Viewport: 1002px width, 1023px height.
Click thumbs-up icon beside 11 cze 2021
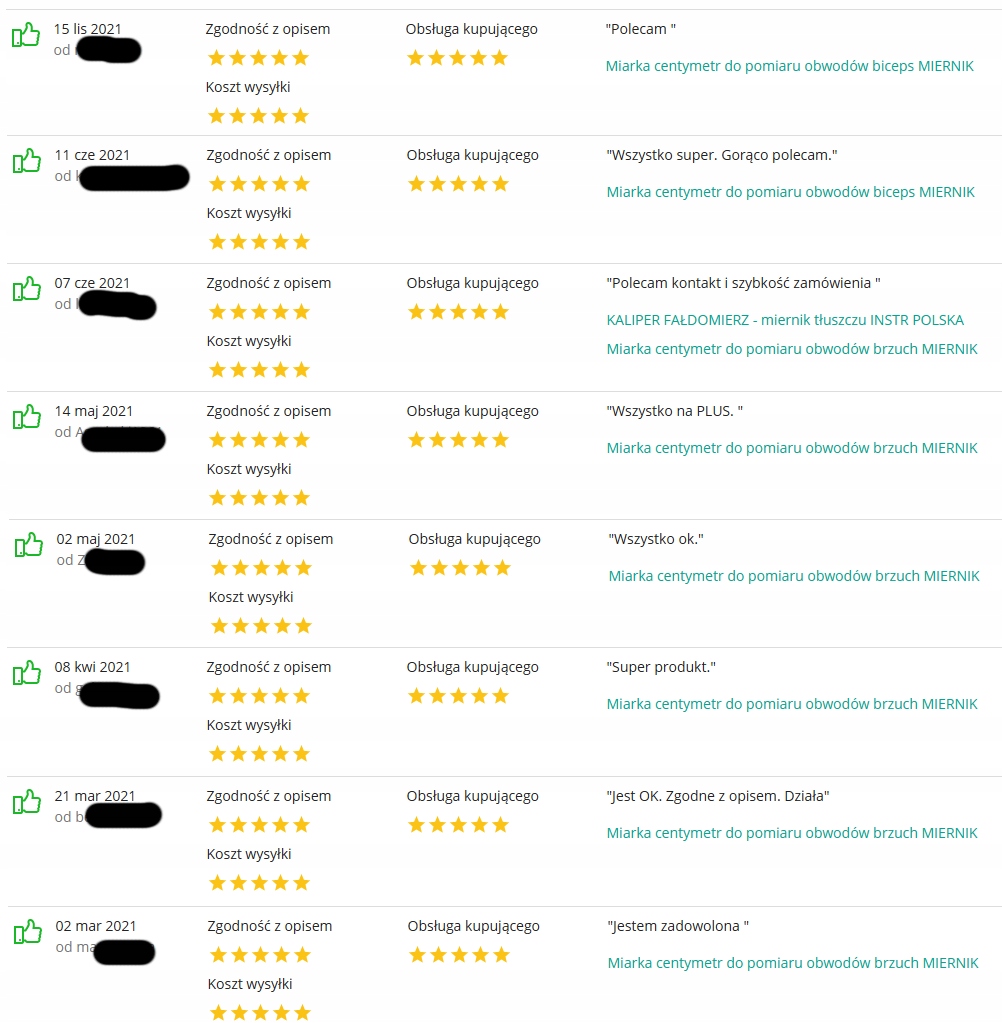point(26,161)
